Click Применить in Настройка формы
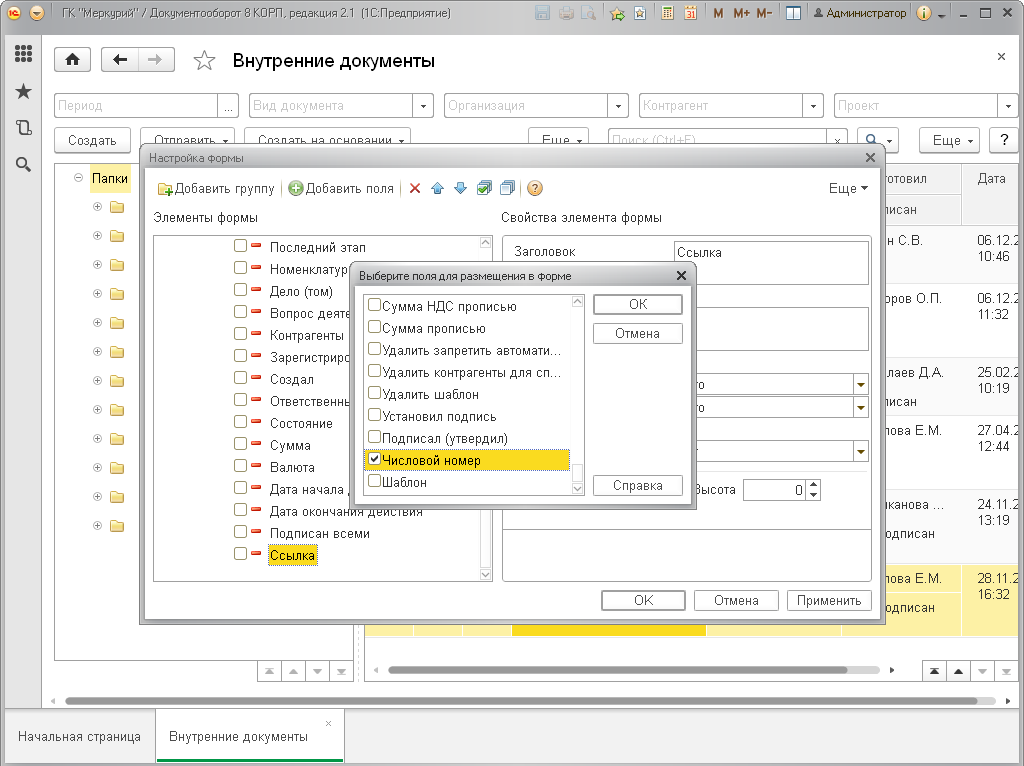This screenshot has width=1024, height=766. coord(829,601)
